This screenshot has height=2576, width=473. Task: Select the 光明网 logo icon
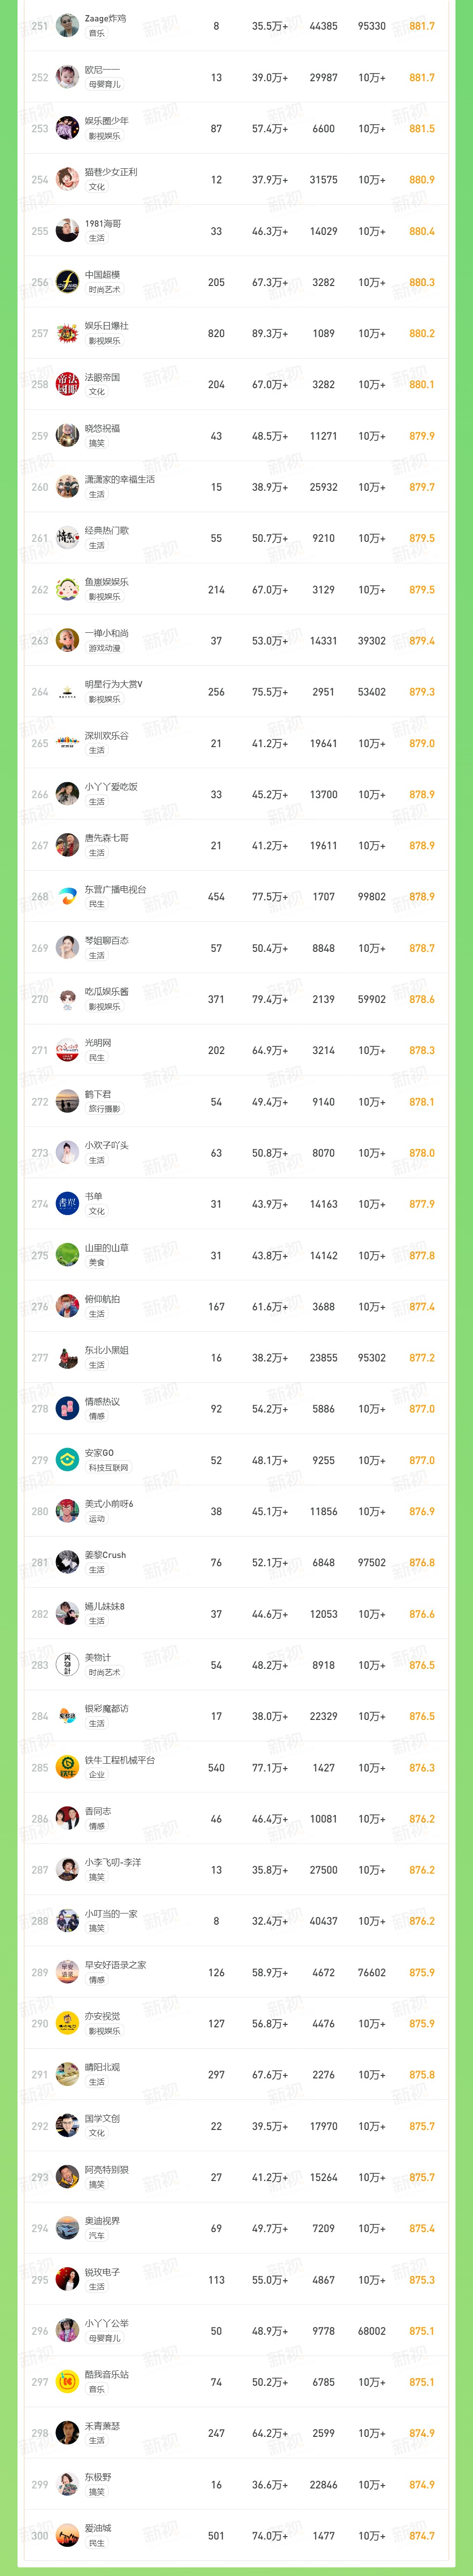[x=67, y=1050]
